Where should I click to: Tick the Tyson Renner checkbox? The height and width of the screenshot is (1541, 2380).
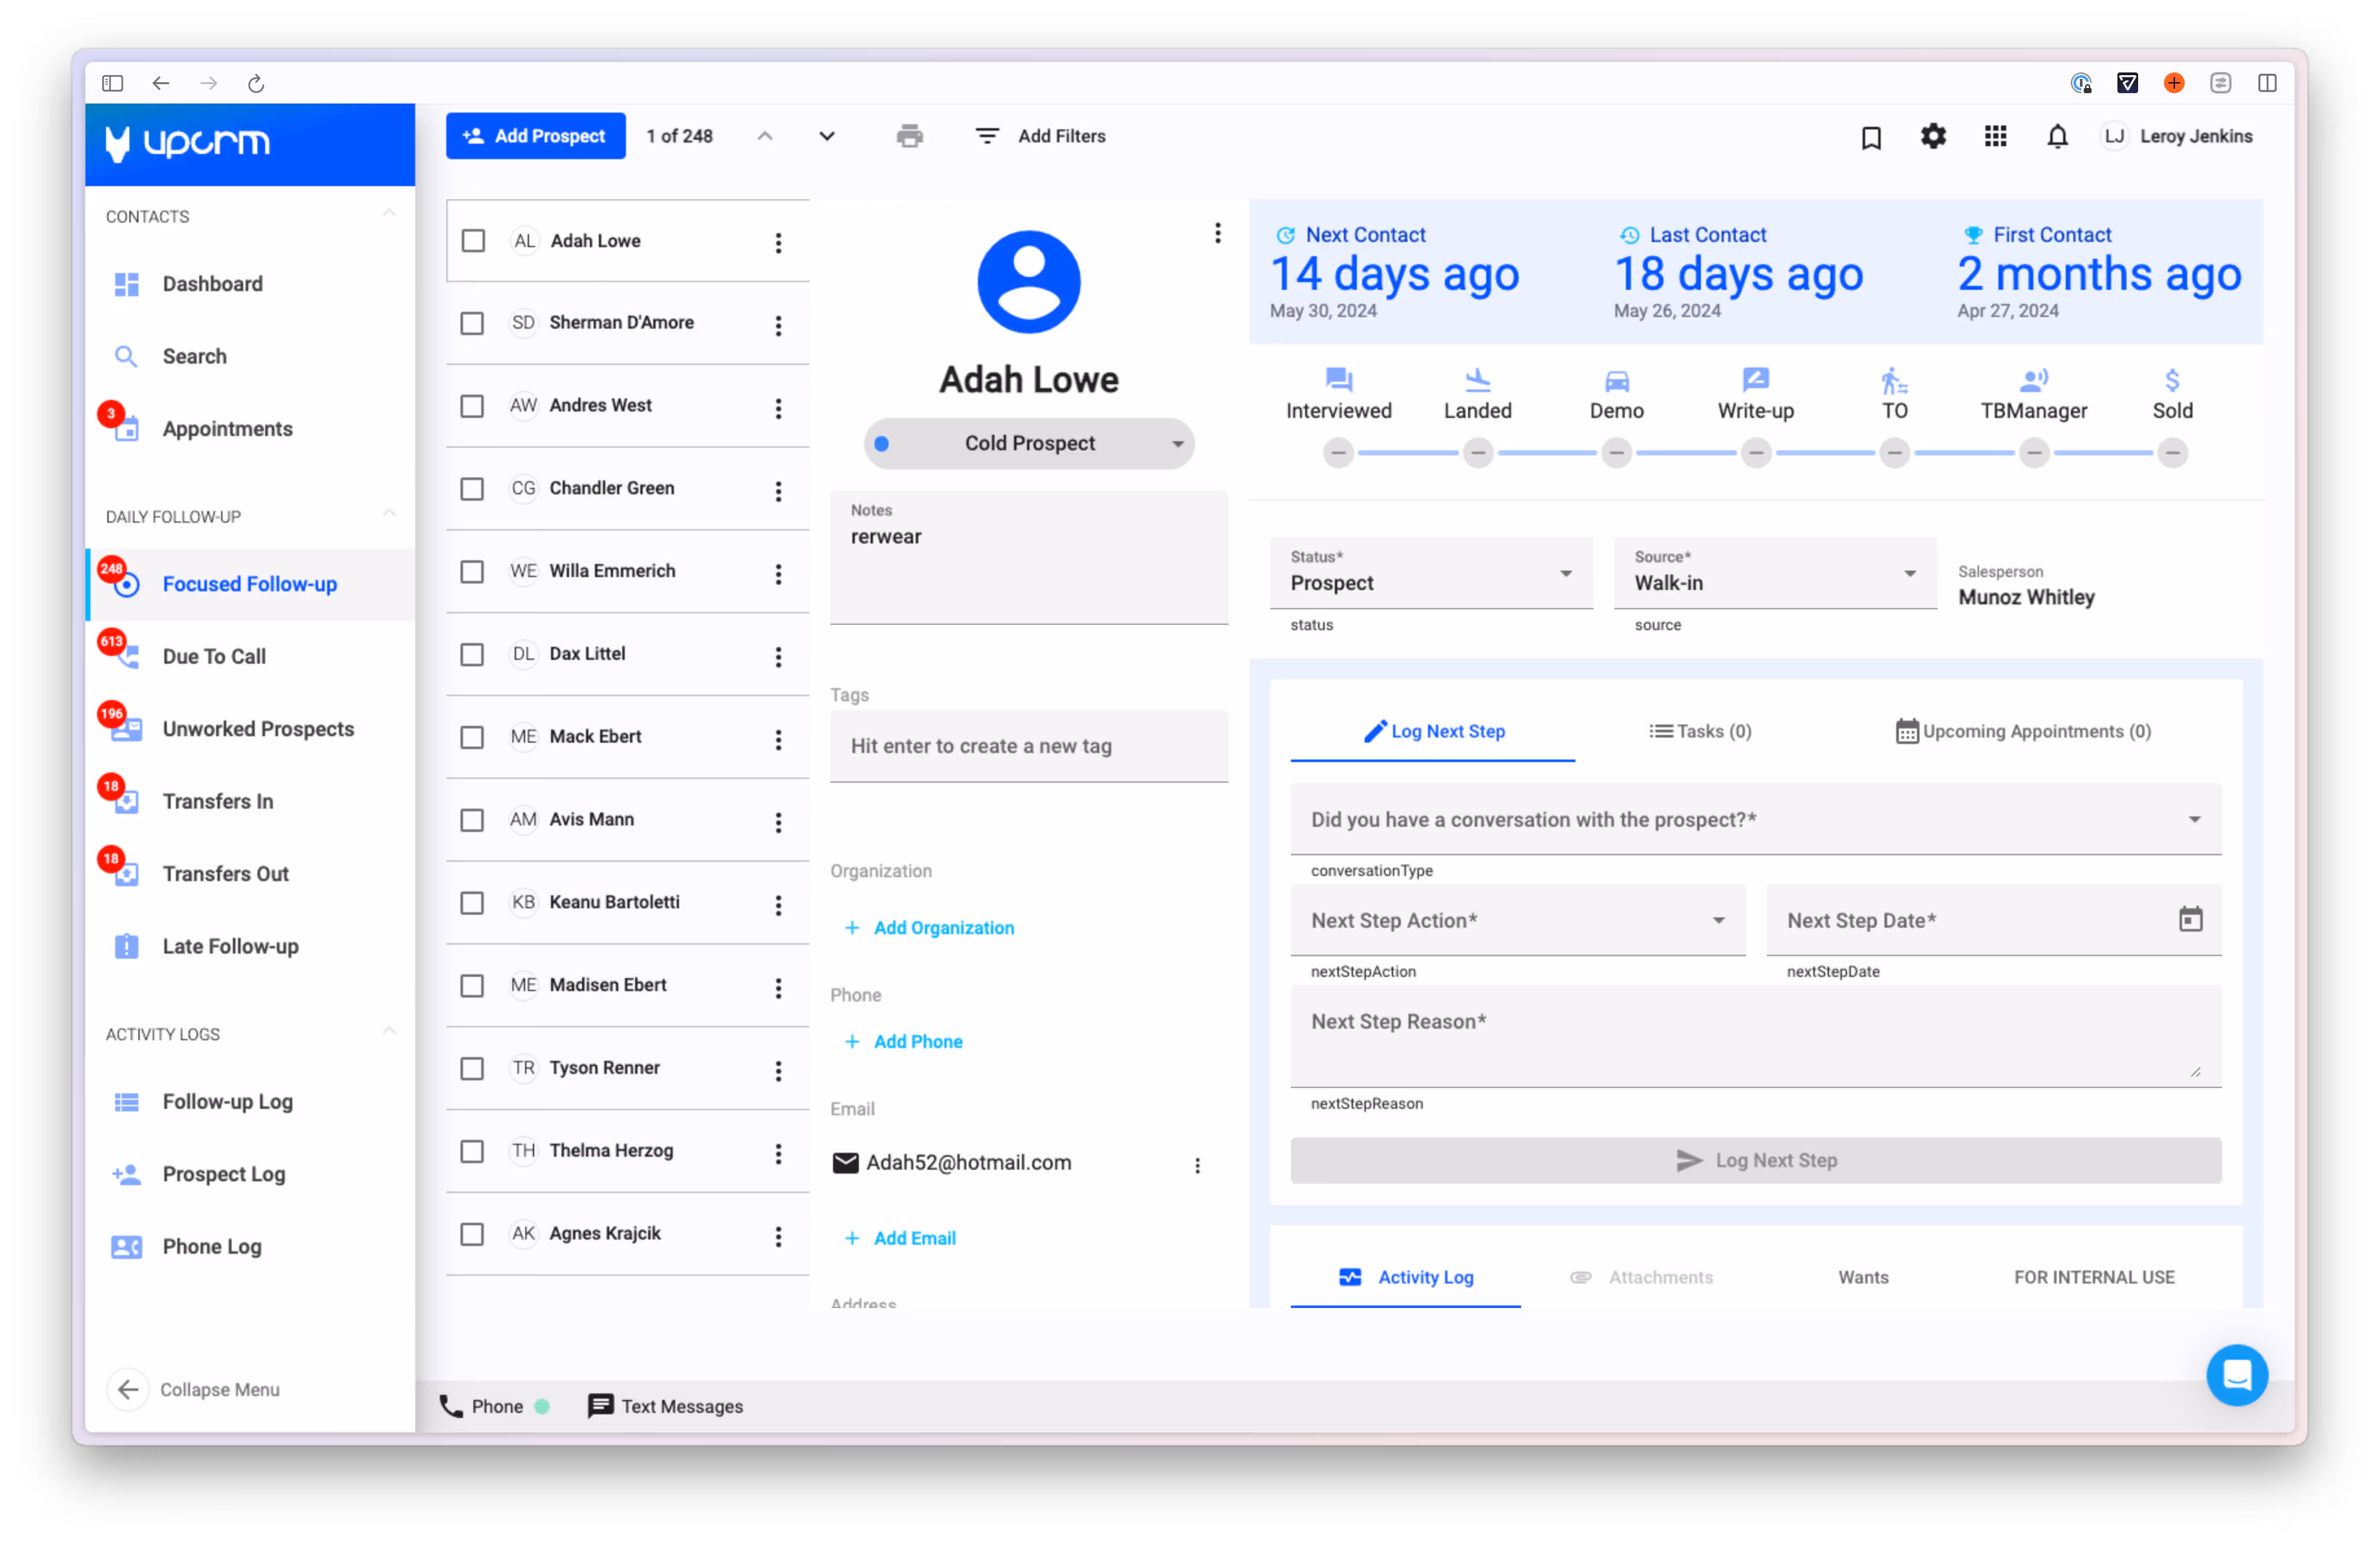(x=472, y=1068)
